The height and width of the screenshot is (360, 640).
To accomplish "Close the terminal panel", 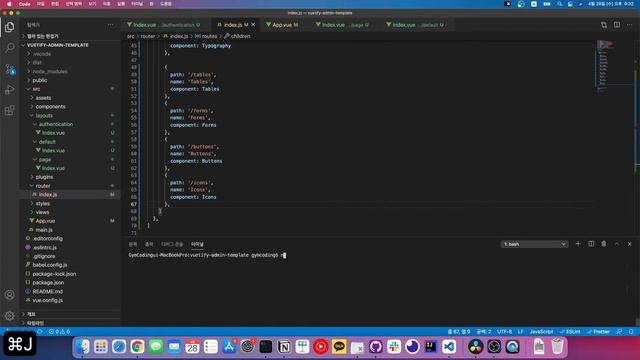I will pyautogui.click(x=629, y=244).
